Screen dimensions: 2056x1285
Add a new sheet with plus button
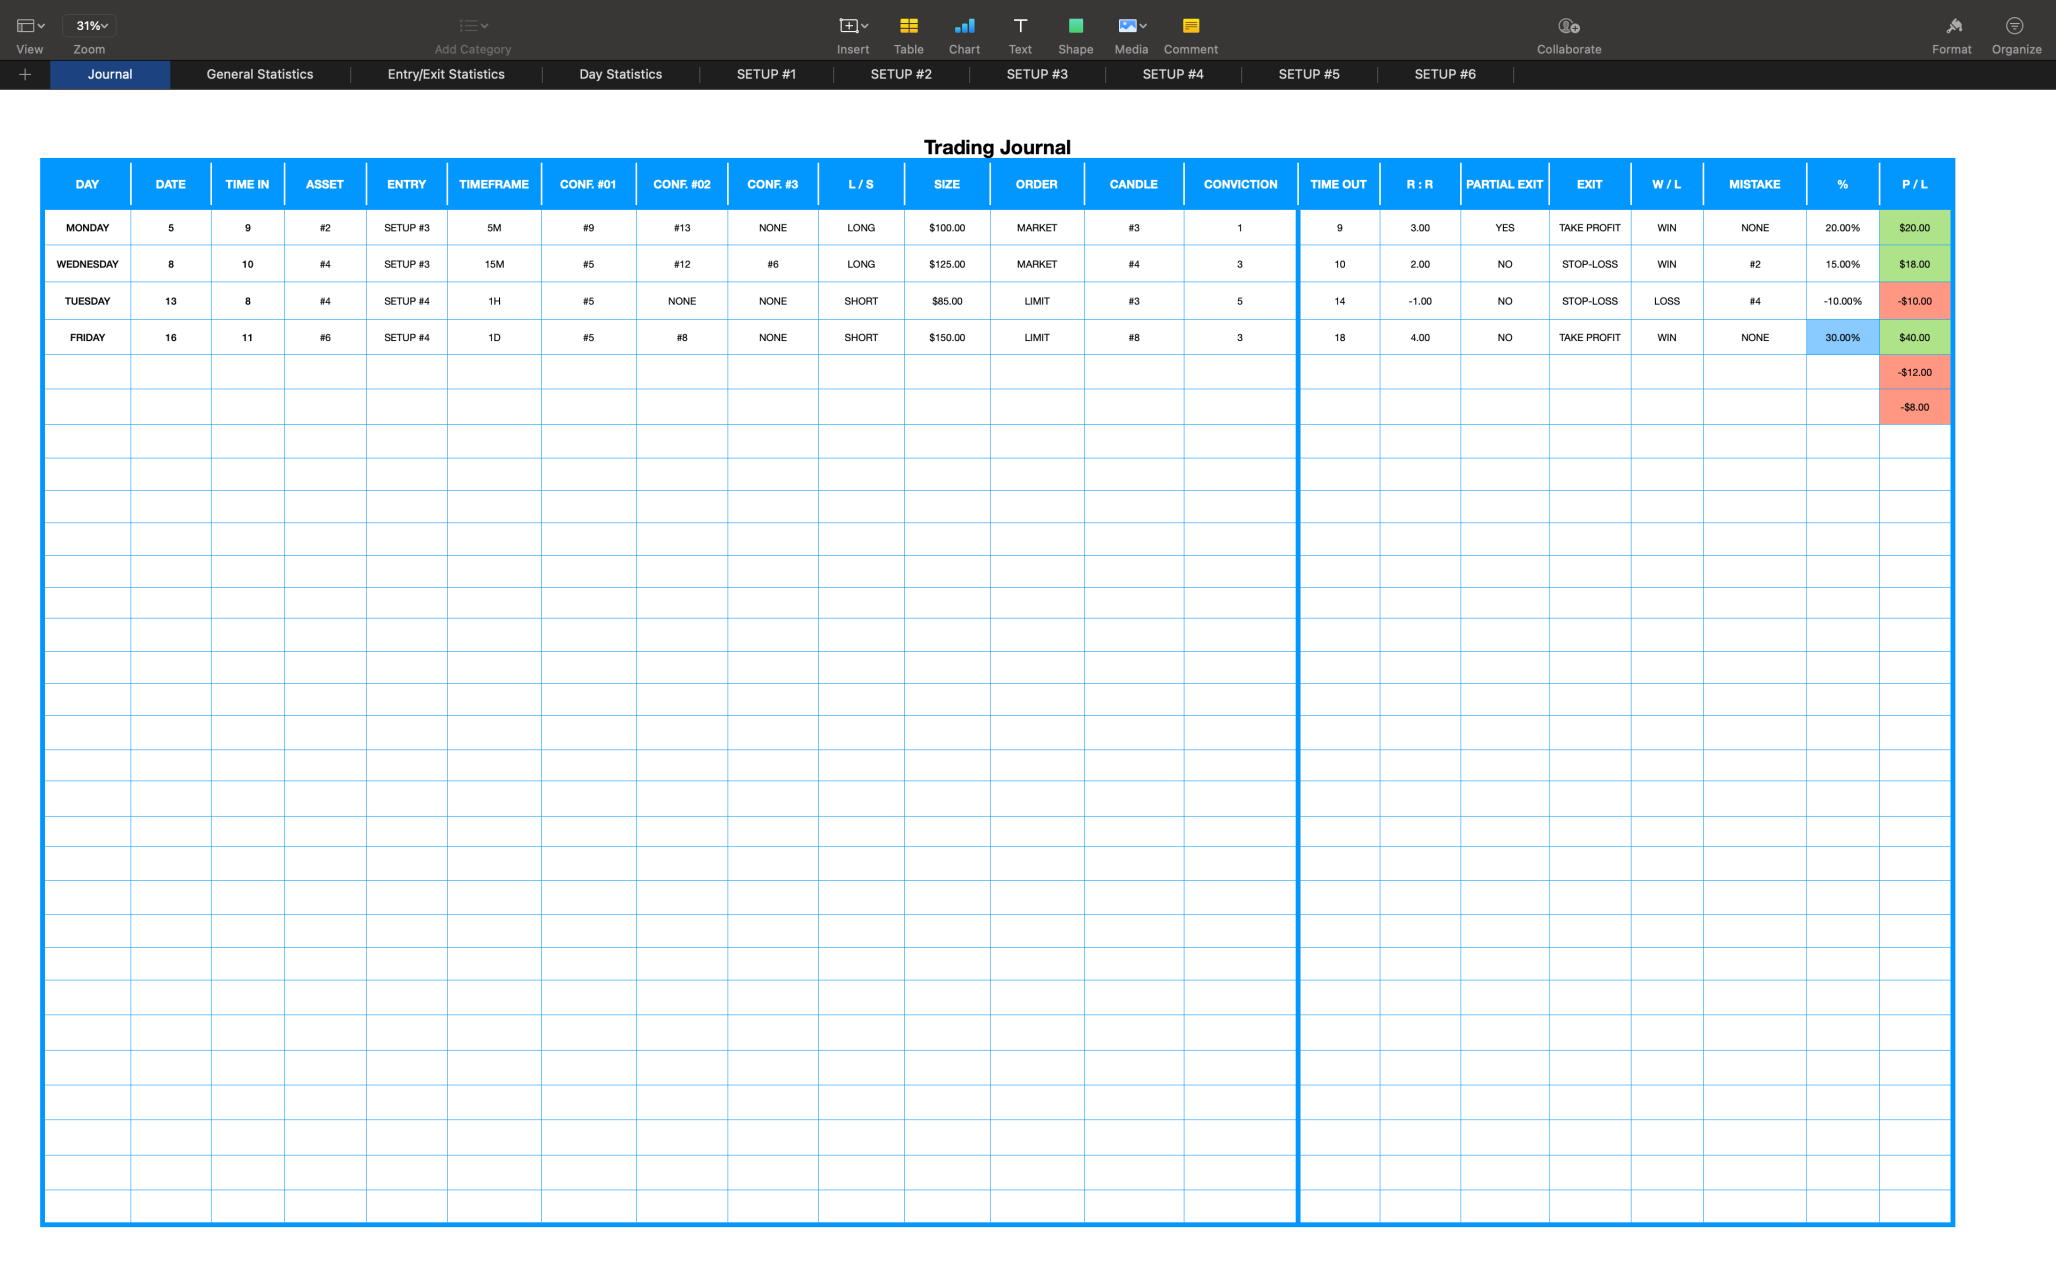(x=25, y=74)
